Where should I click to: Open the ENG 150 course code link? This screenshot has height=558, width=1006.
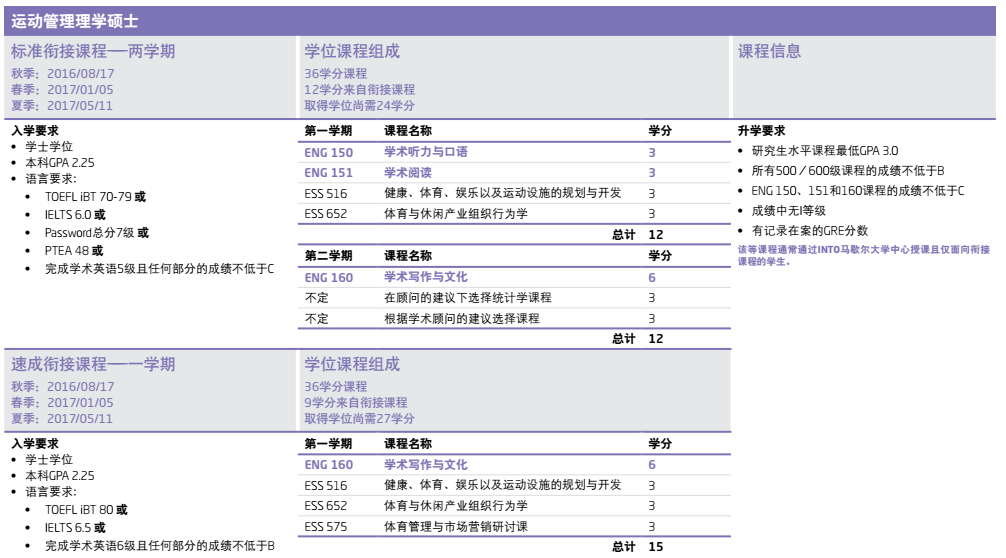click(328, 153)
